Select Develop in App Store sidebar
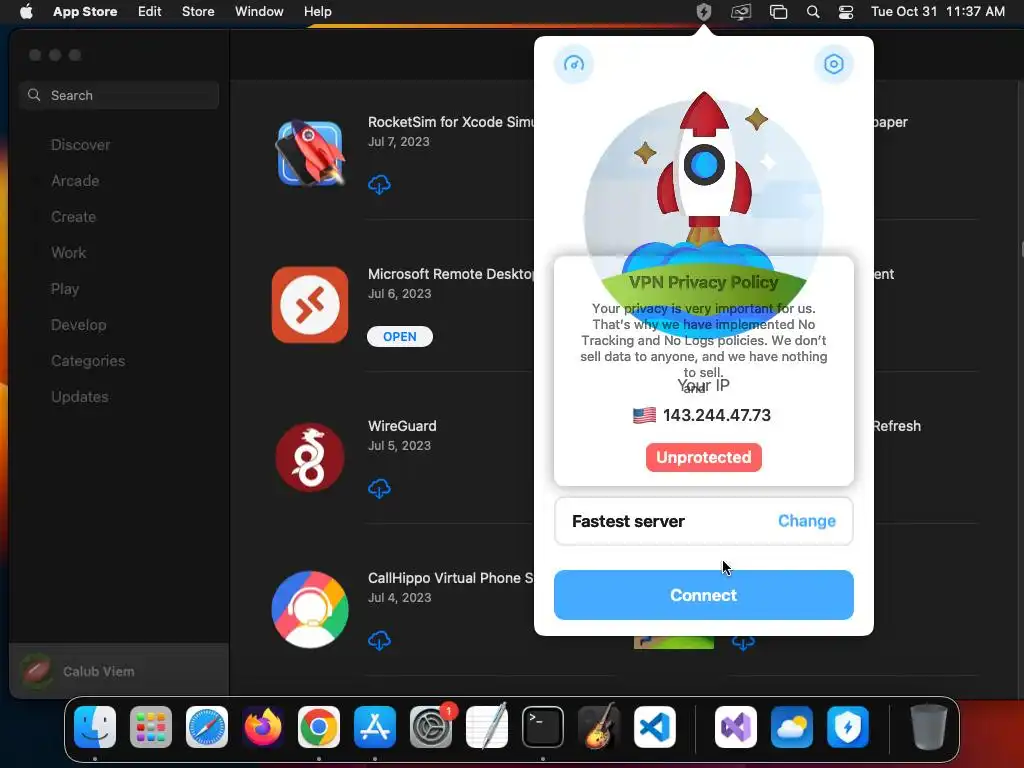 (x=78, y=325)
